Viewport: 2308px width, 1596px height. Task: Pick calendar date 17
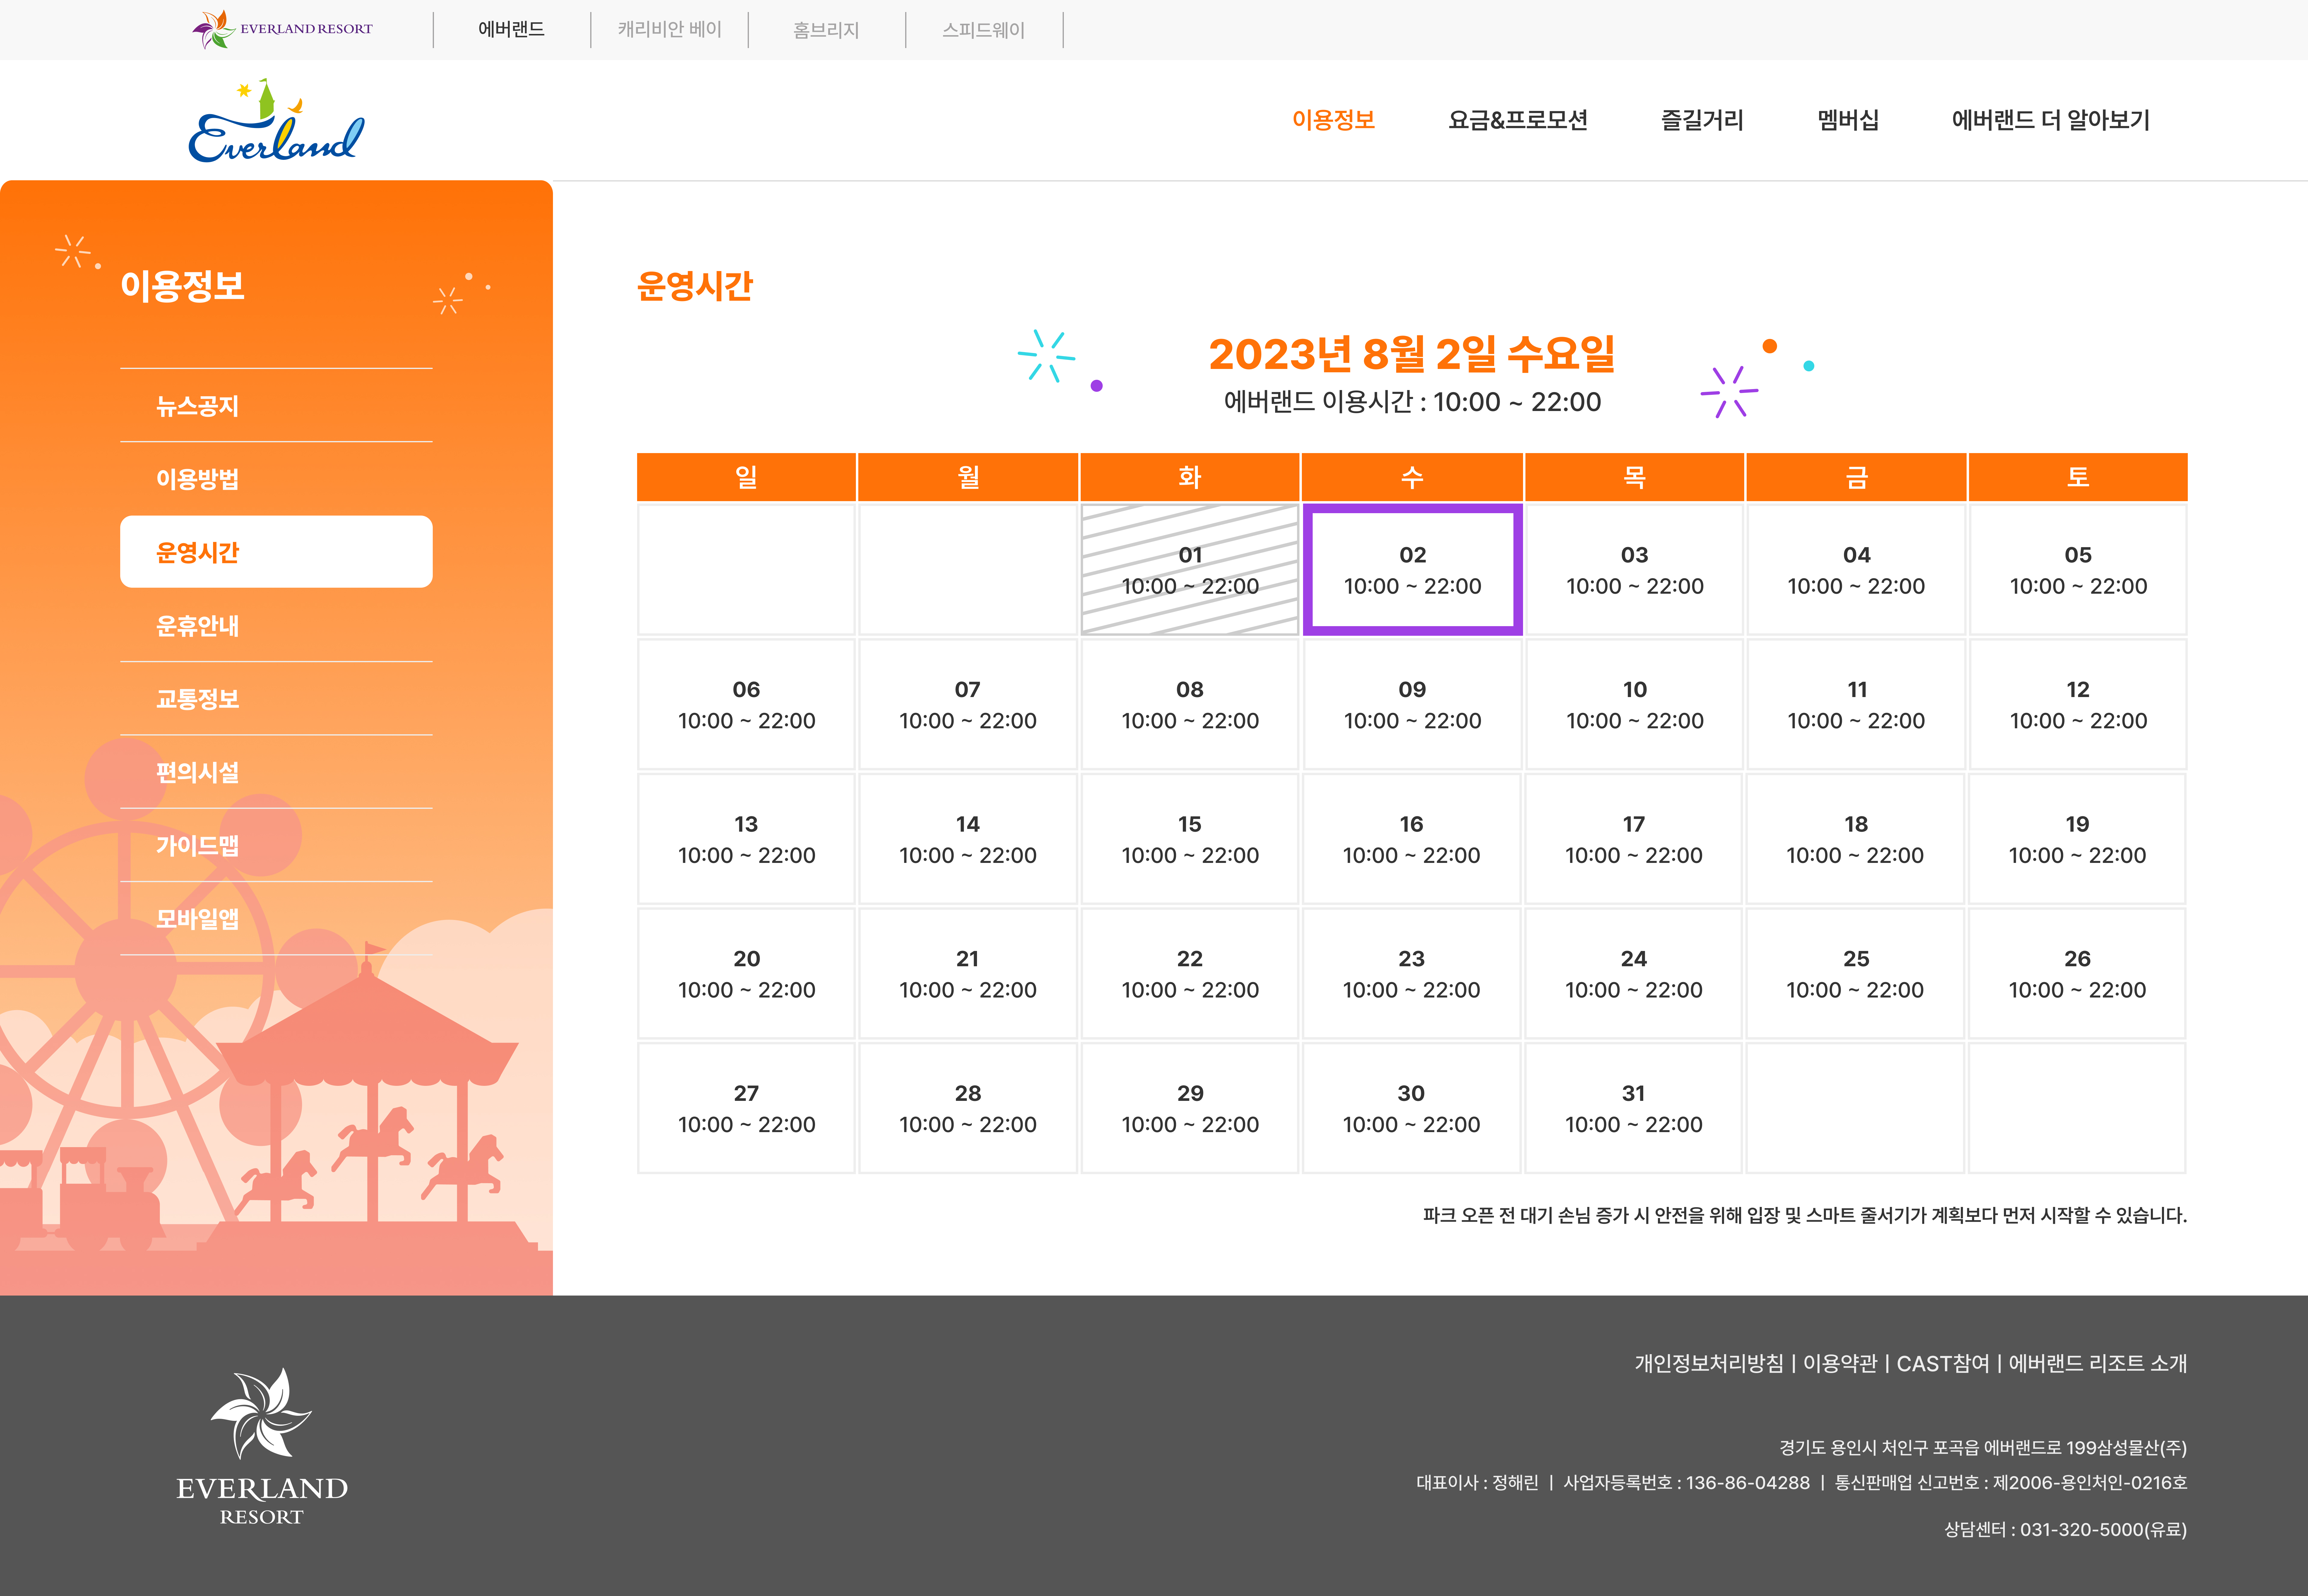click(x=1634, y=839)
